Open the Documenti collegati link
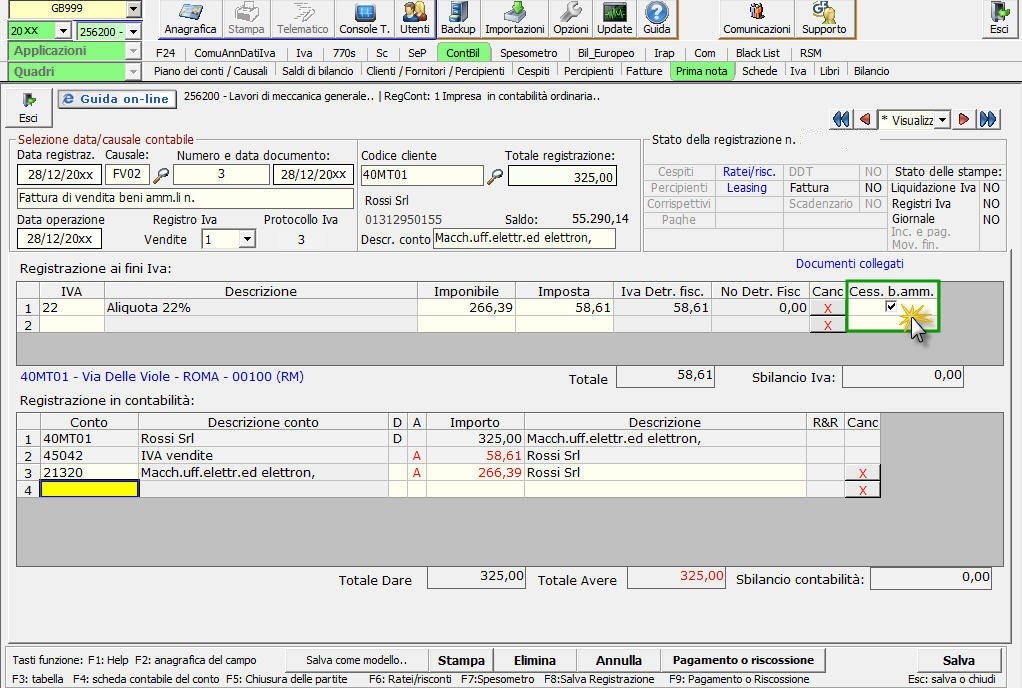 coord(849,264)
